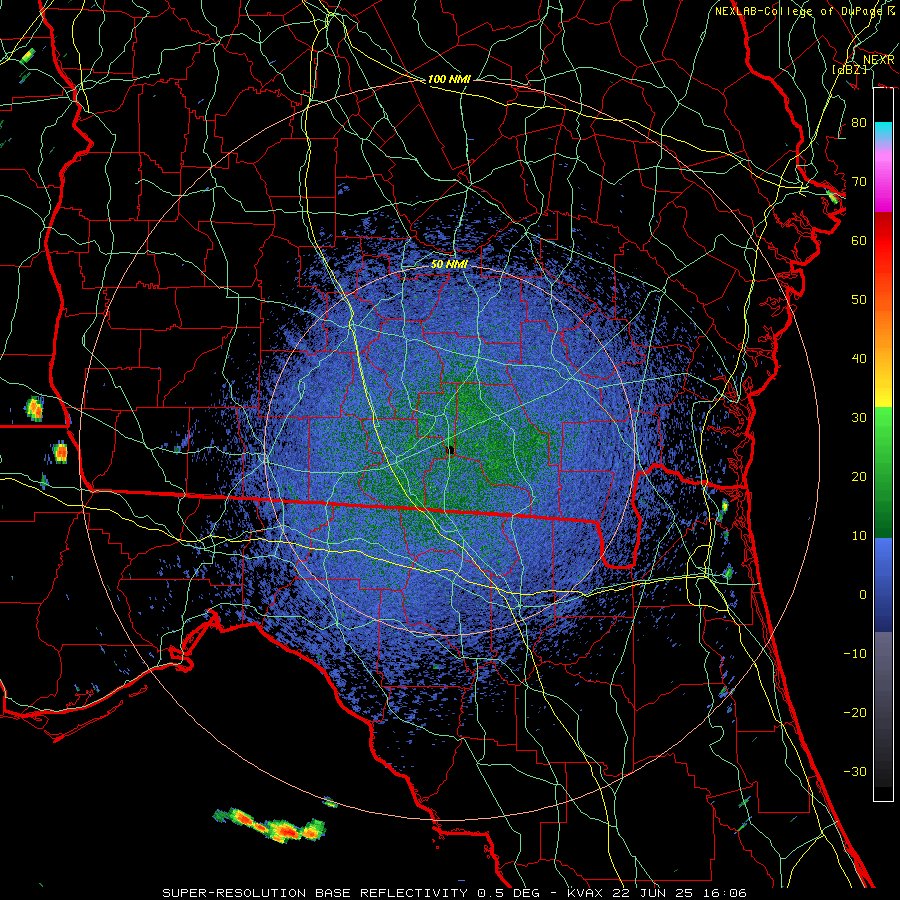
Task: Click the 20 value on the dBZ scale
Action: click(x=859, y=476)
